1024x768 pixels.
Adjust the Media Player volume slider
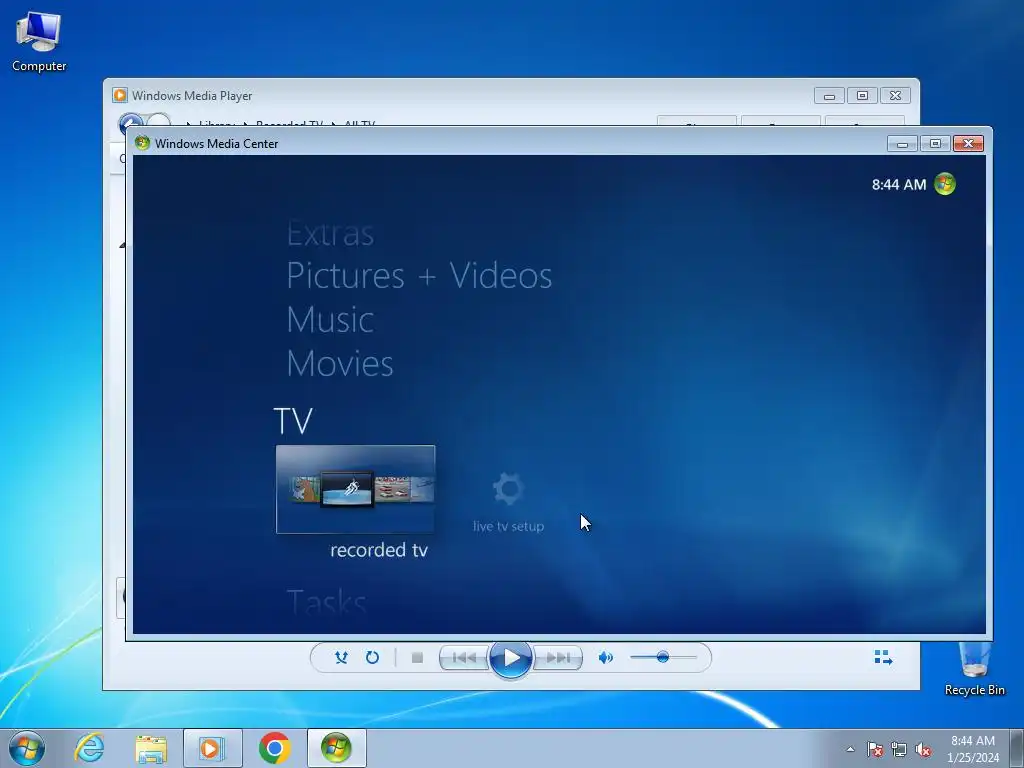coord(664,657)
